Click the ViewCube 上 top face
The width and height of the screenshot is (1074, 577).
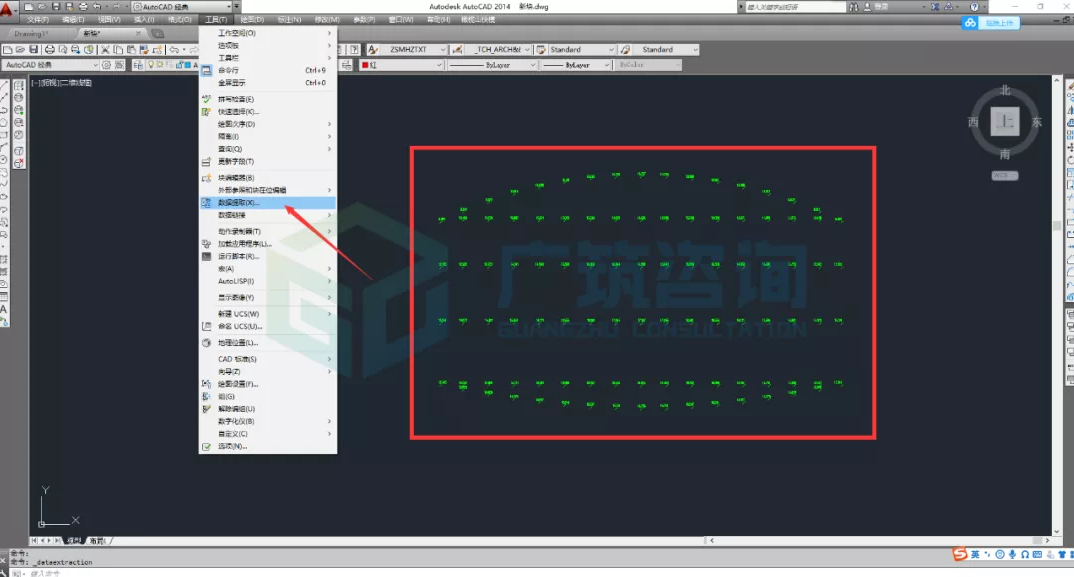(x=1005, y=121)
